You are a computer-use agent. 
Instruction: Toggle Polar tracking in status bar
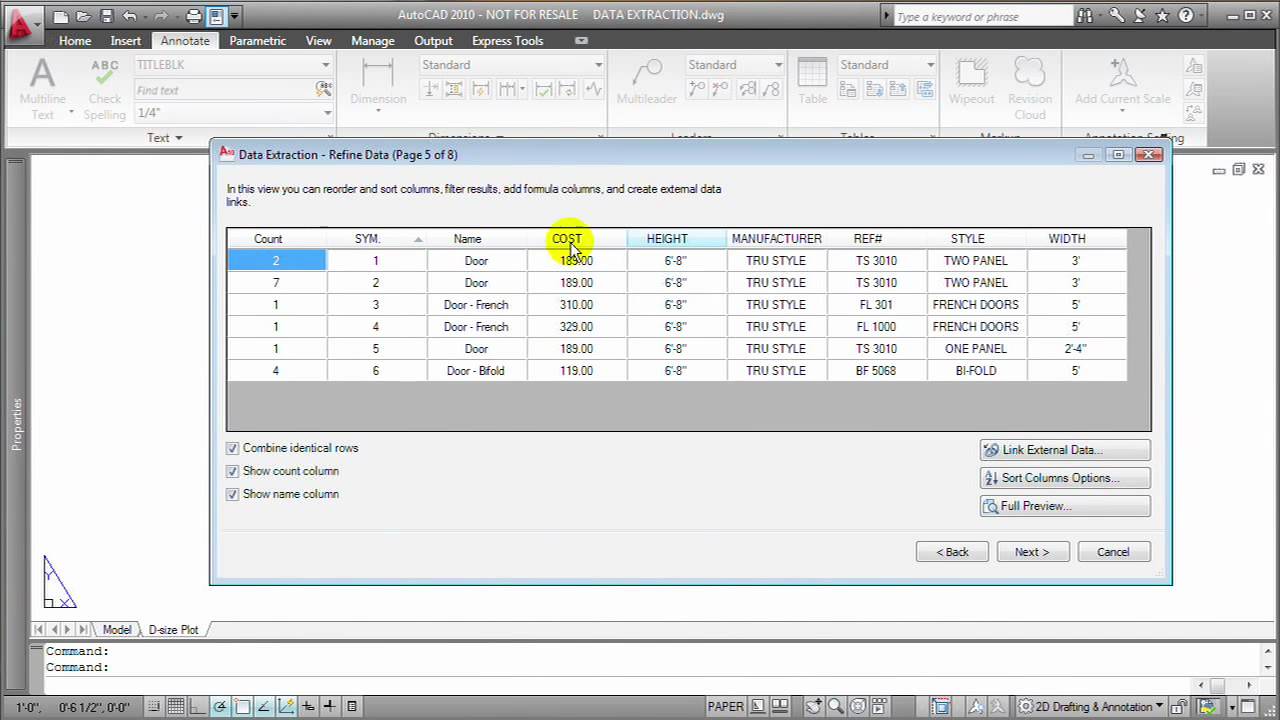point(219,707)
